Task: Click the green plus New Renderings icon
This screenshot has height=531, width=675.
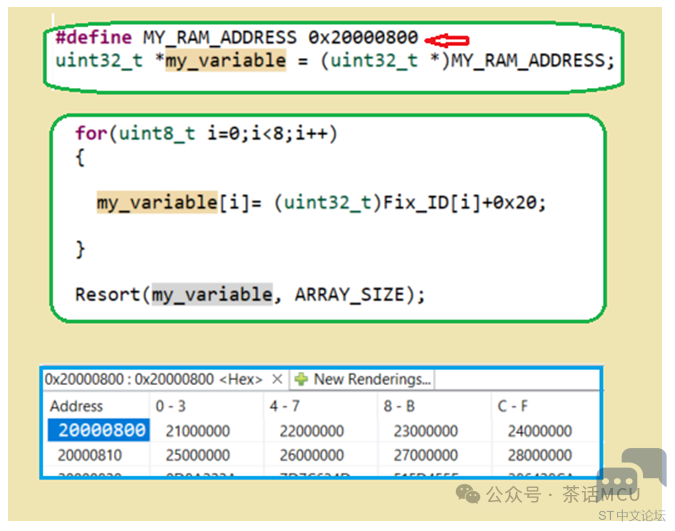Action: [x=302, y=380]
